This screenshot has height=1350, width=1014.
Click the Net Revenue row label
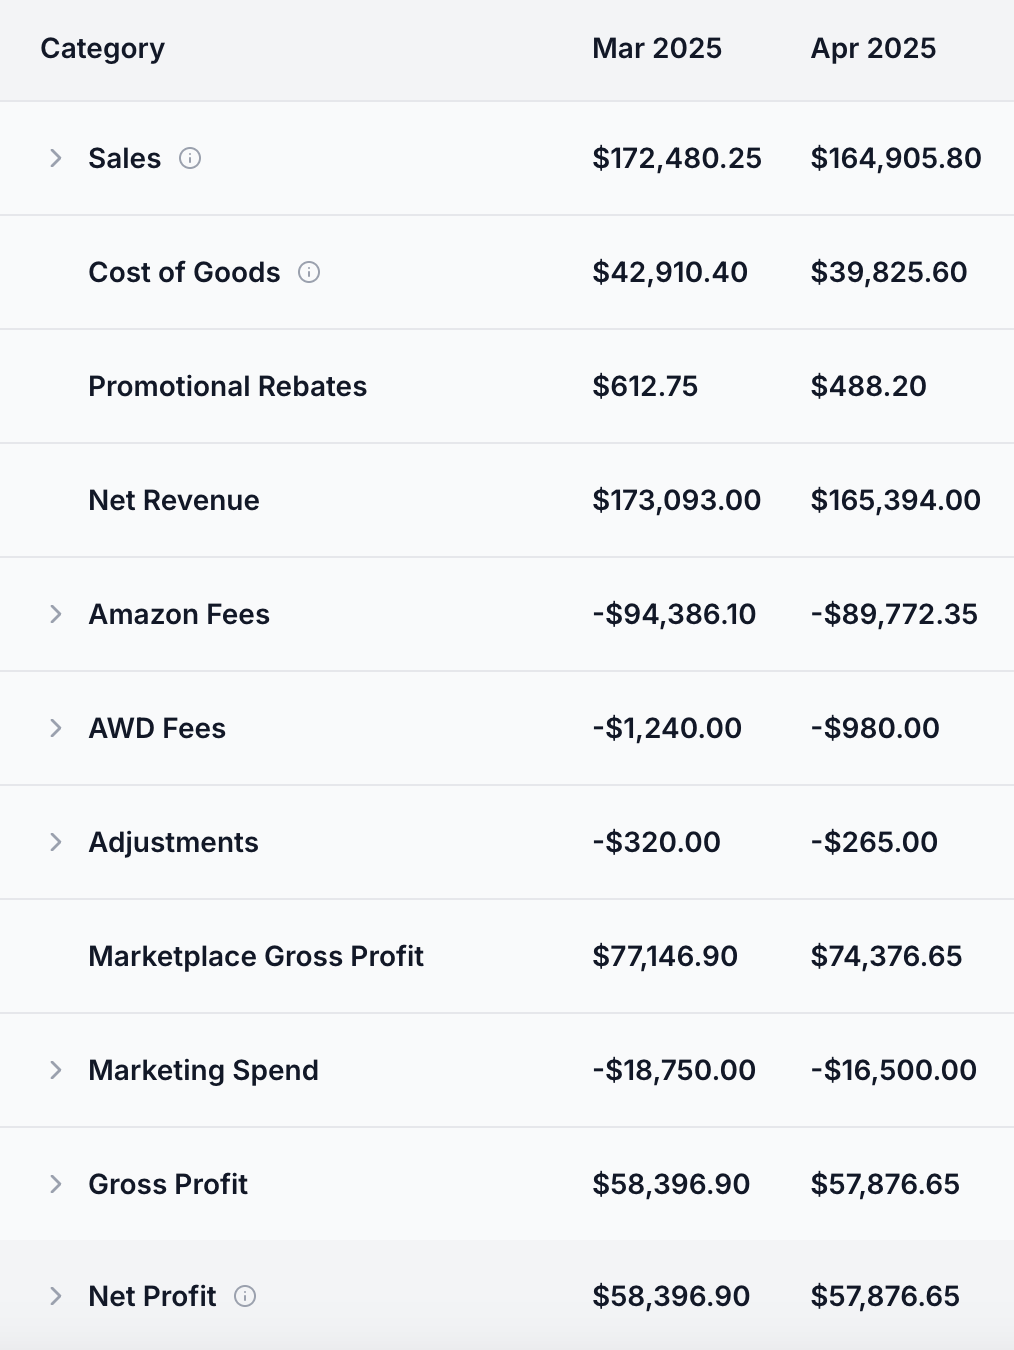174,500
